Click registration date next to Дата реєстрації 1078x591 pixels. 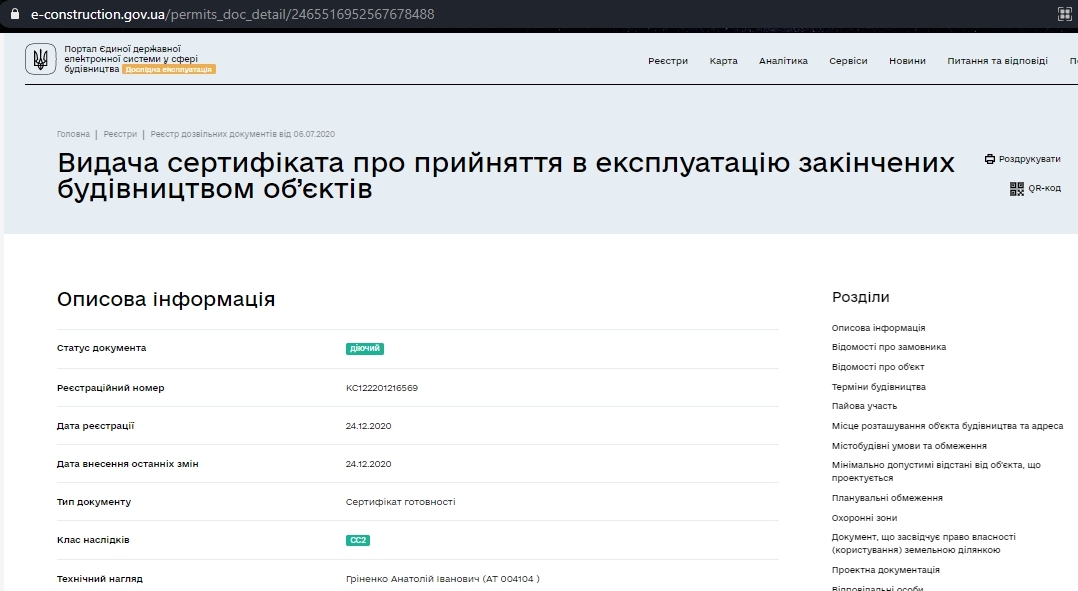368,426
